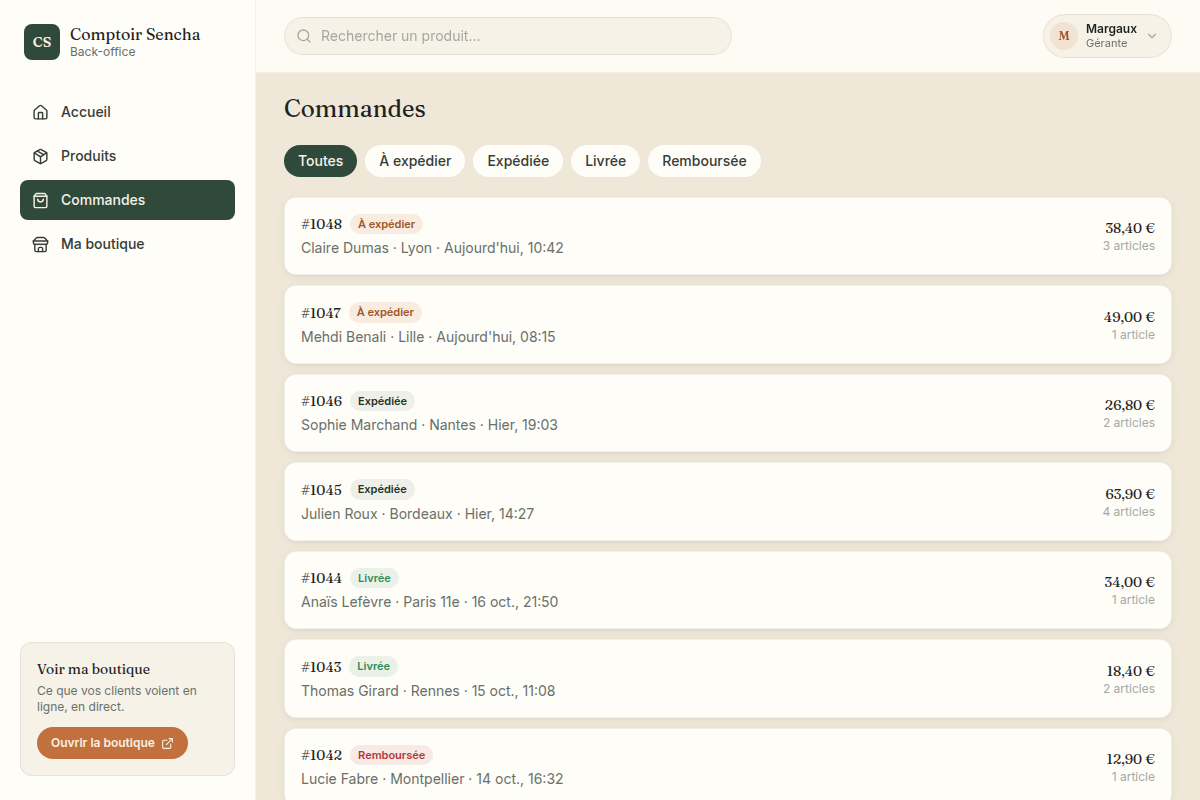Click the Julien Roux · Bordeaux order details
Screen dimensions: 1200x800
pos(417,514)
